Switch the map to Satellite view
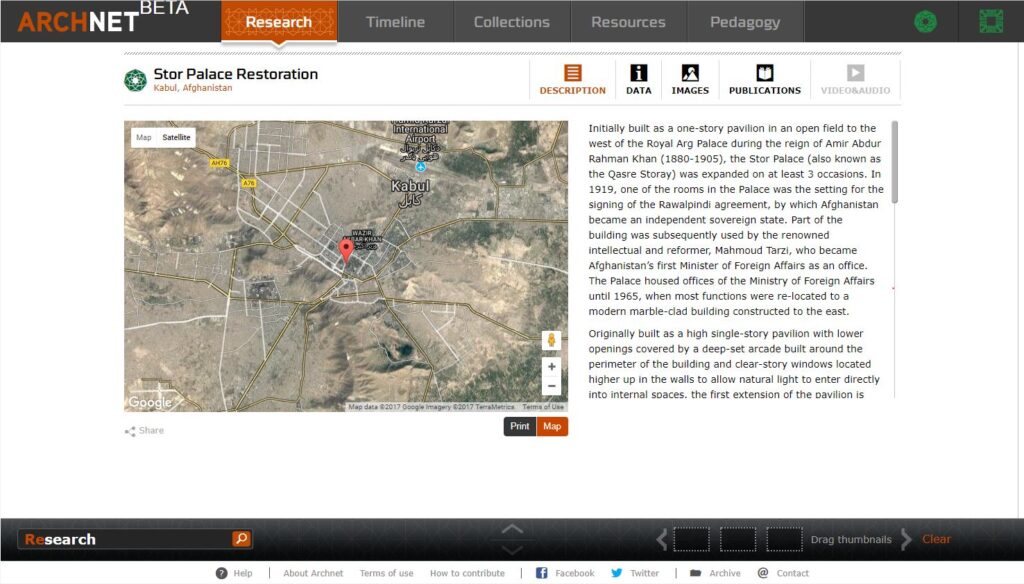The width and height of the screenshot is (1024, 584). (x=176, y=137)
